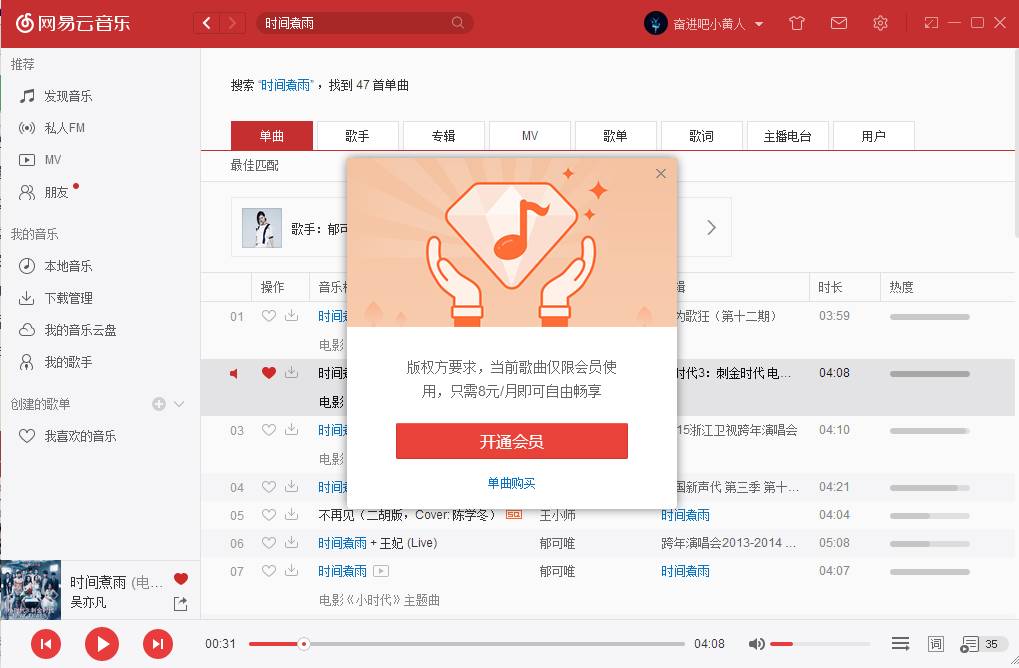Click the best match artist thumbnail
1019x668 pixels.
click(x=262, y=227)
